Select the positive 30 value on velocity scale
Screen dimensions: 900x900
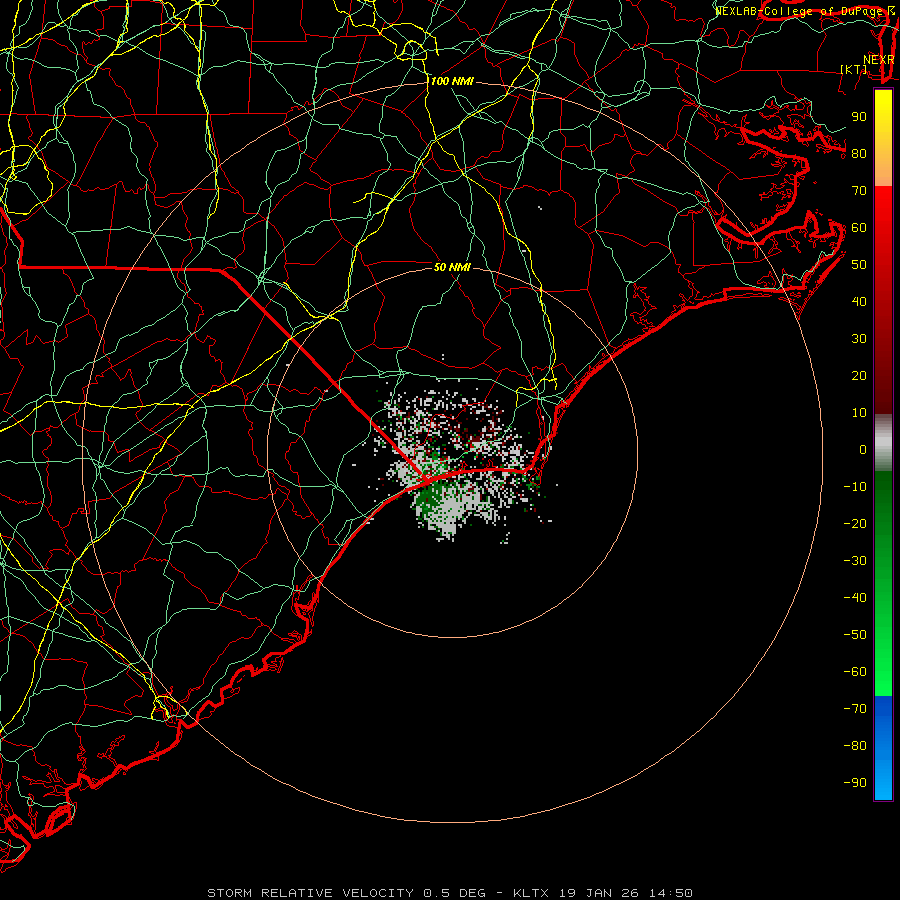click(x=859, y=339)
